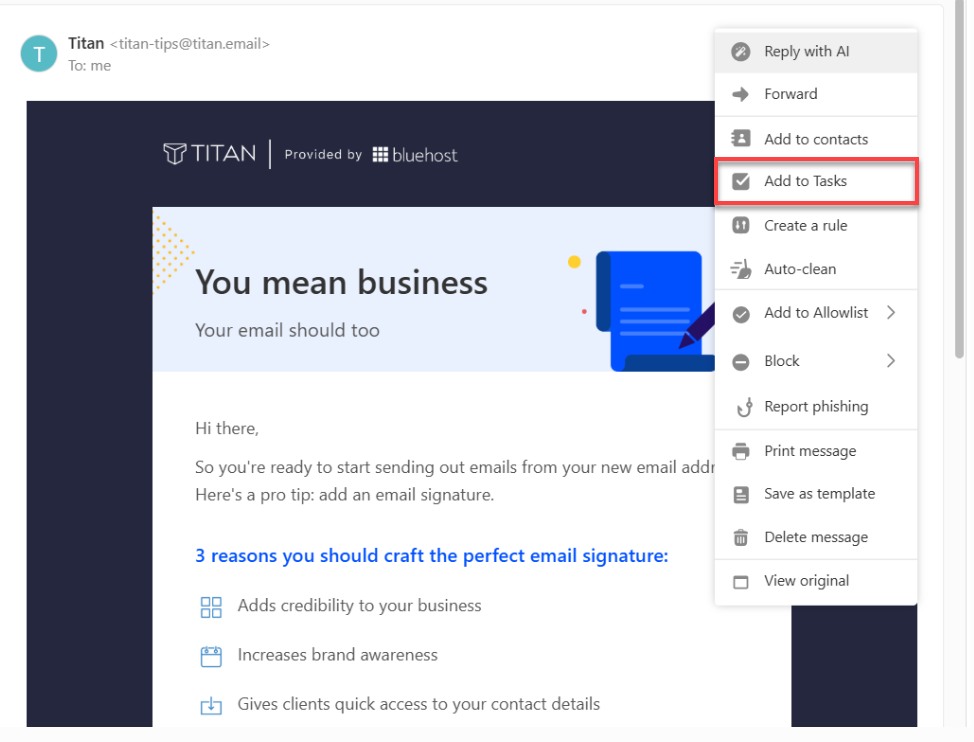Screen dimensions: 974x742
Task: Click the Block circle icon
Action: pos(740,362)
